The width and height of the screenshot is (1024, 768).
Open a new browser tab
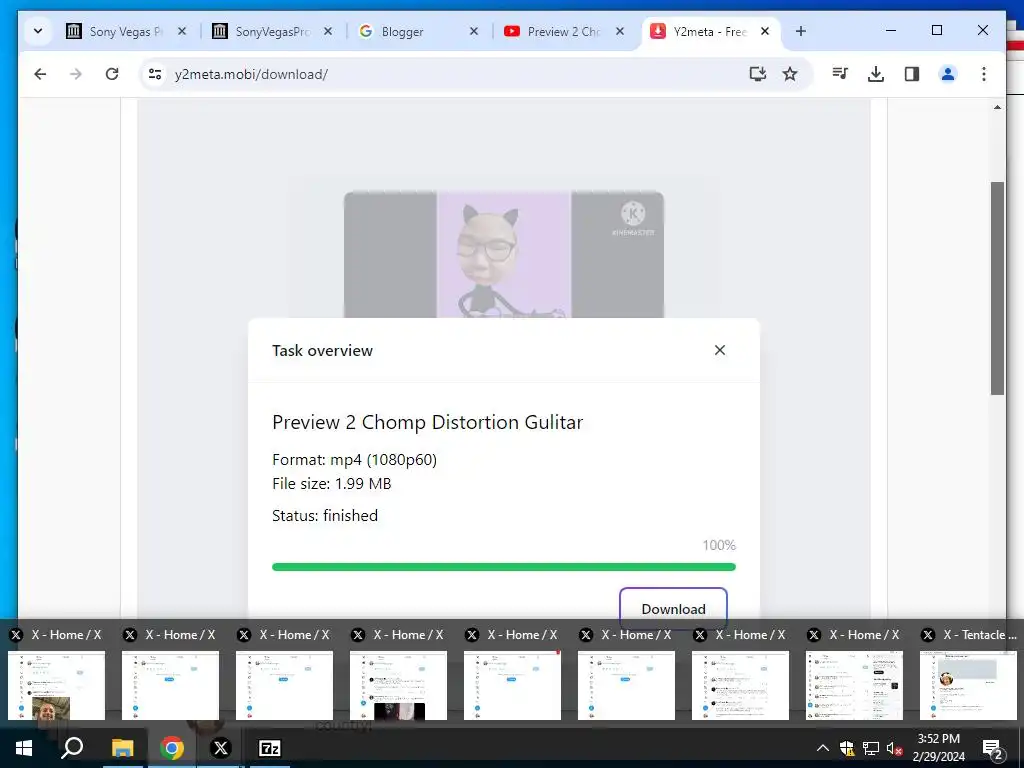point(801,31)
